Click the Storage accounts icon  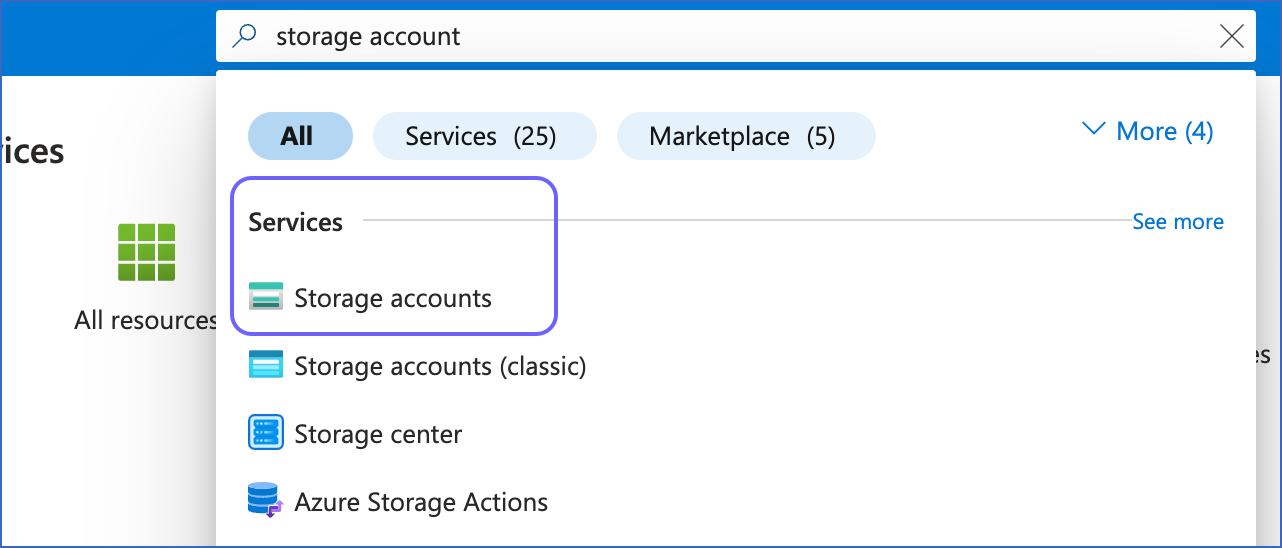click(266, 297)
